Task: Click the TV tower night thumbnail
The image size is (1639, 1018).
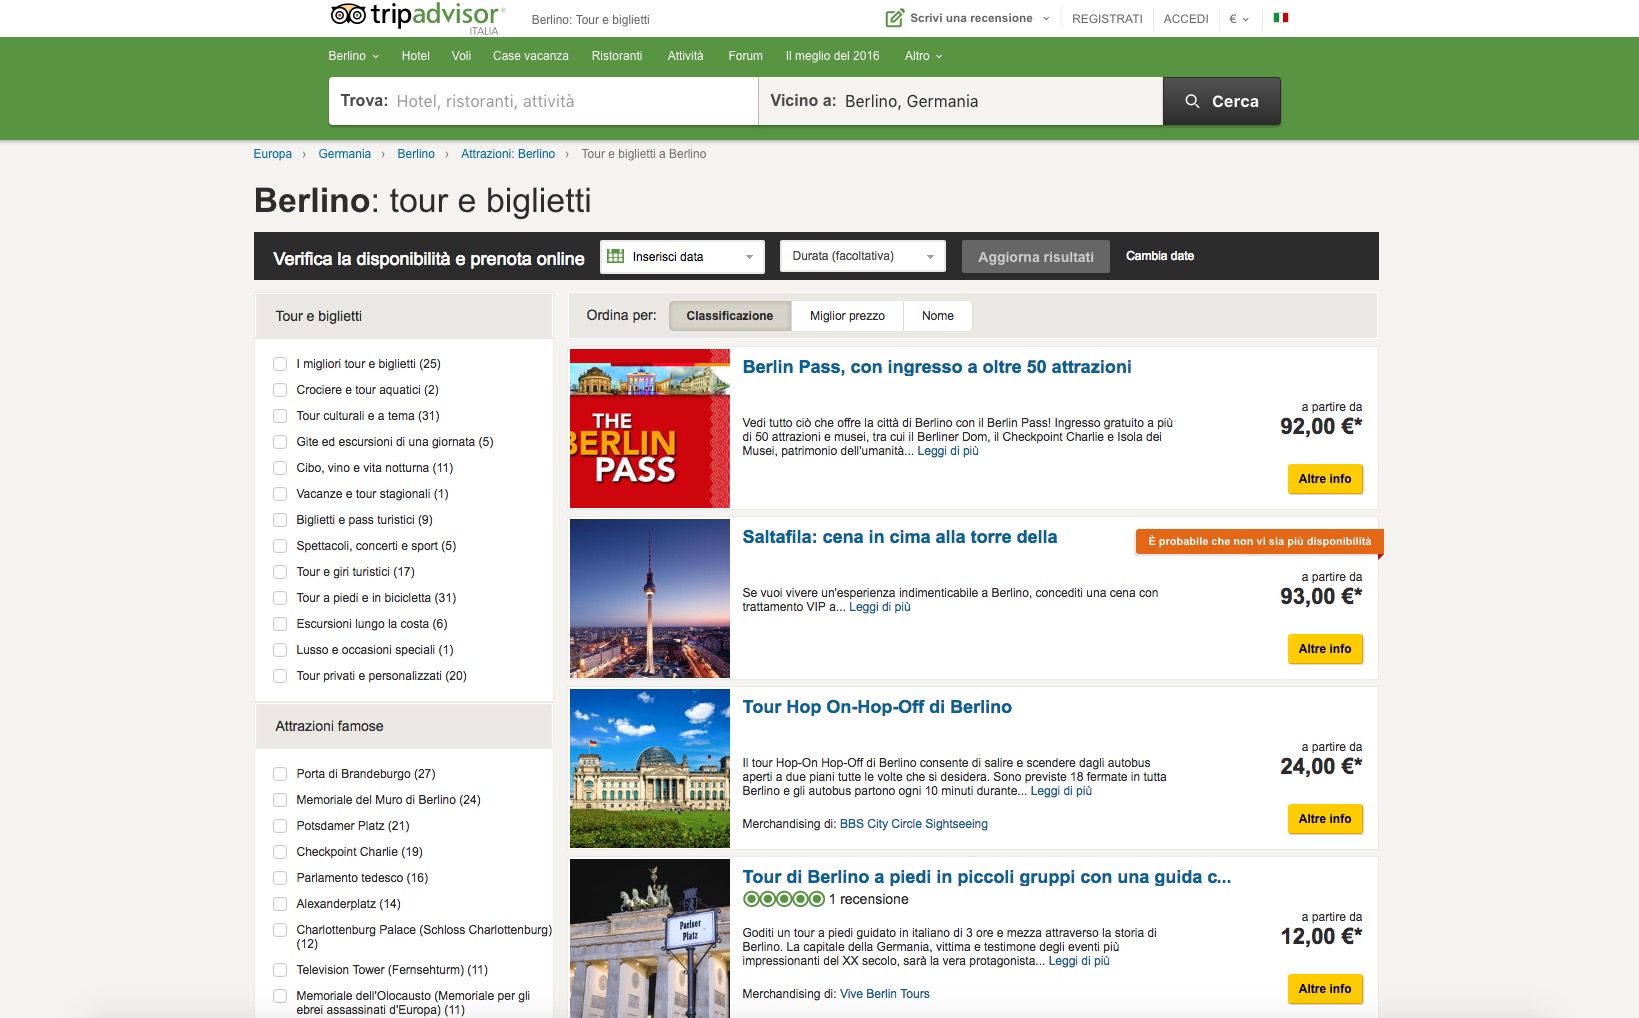Action: (x=650, y=598)
